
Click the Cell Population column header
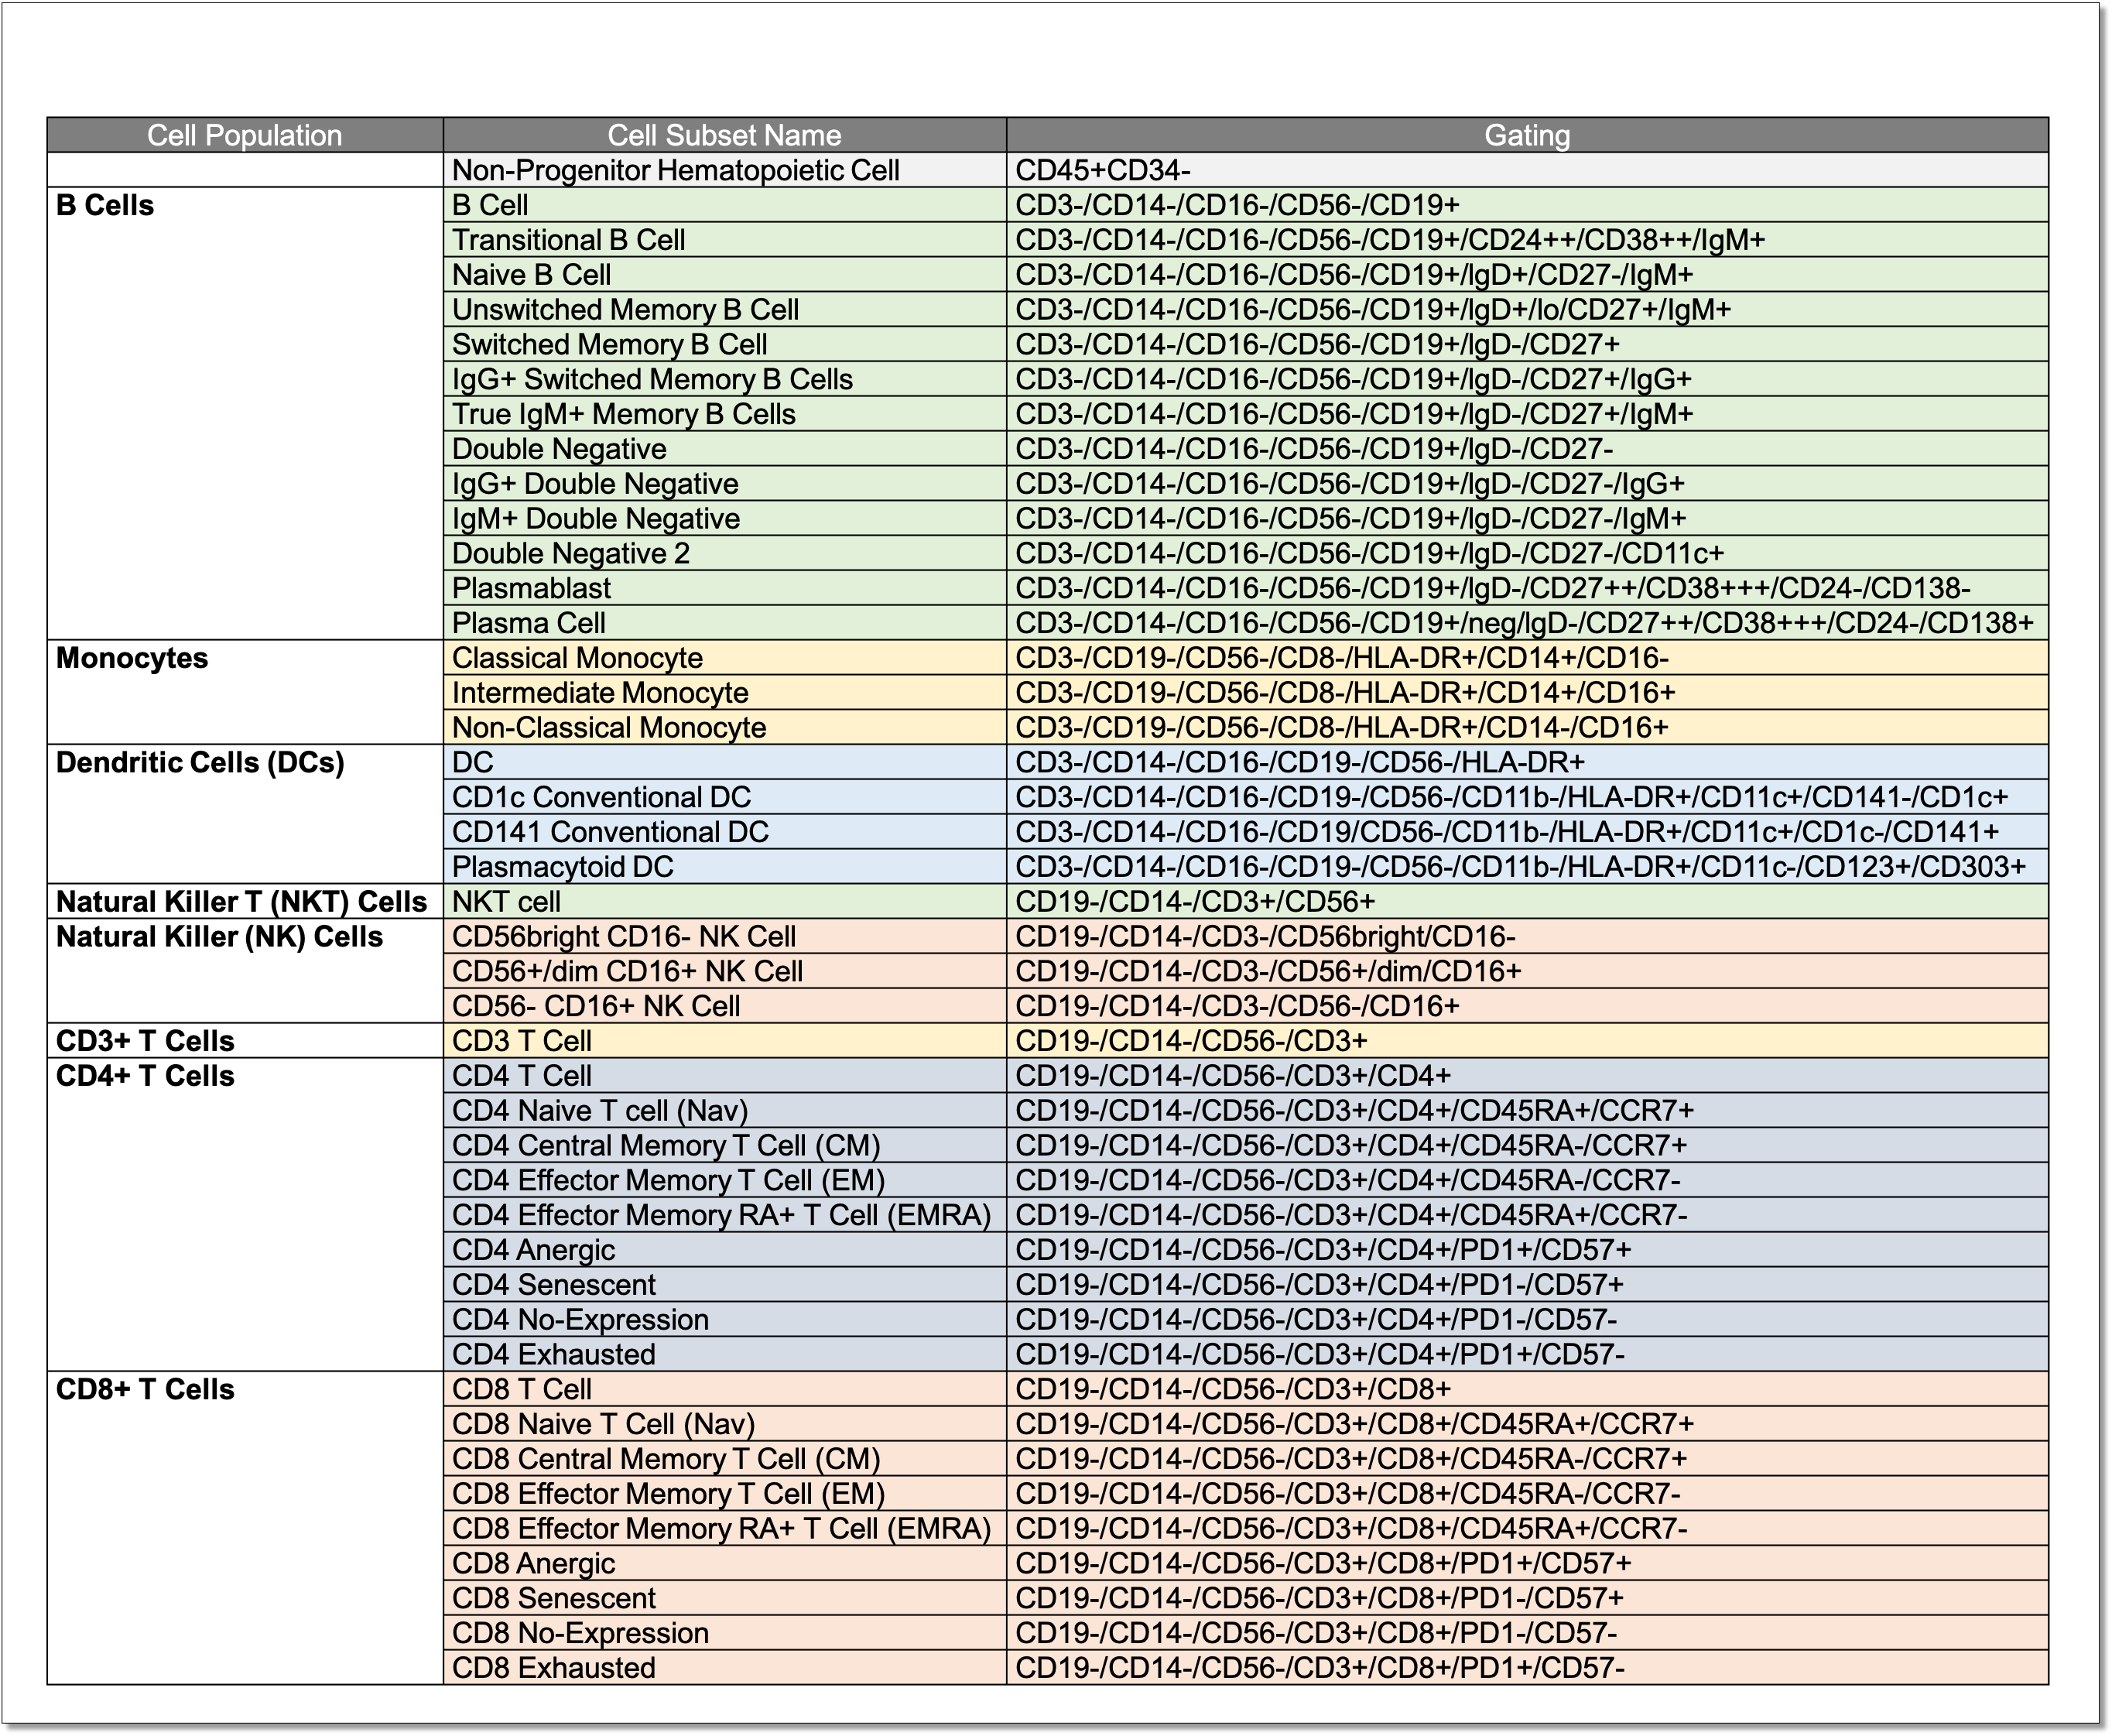244,135
